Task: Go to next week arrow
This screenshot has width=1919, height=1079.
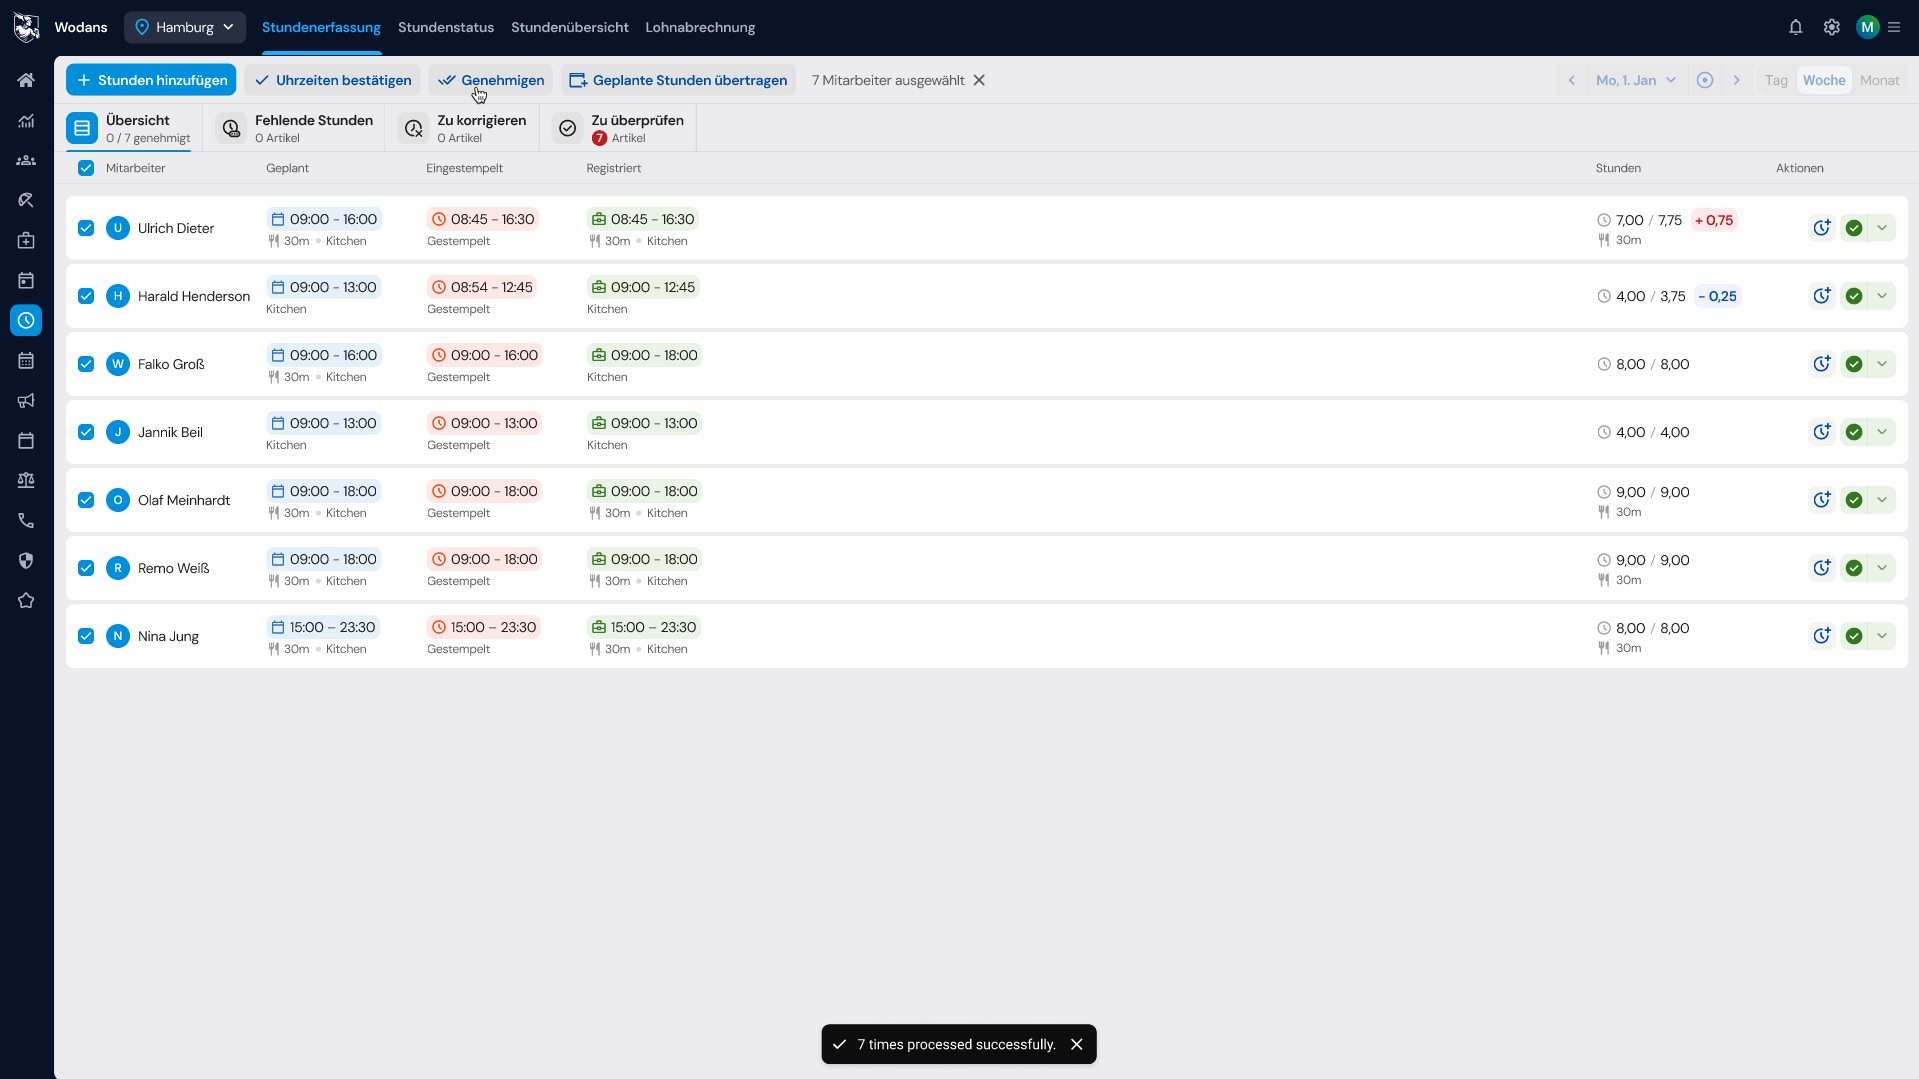Action: click(x=1736, y=80)
